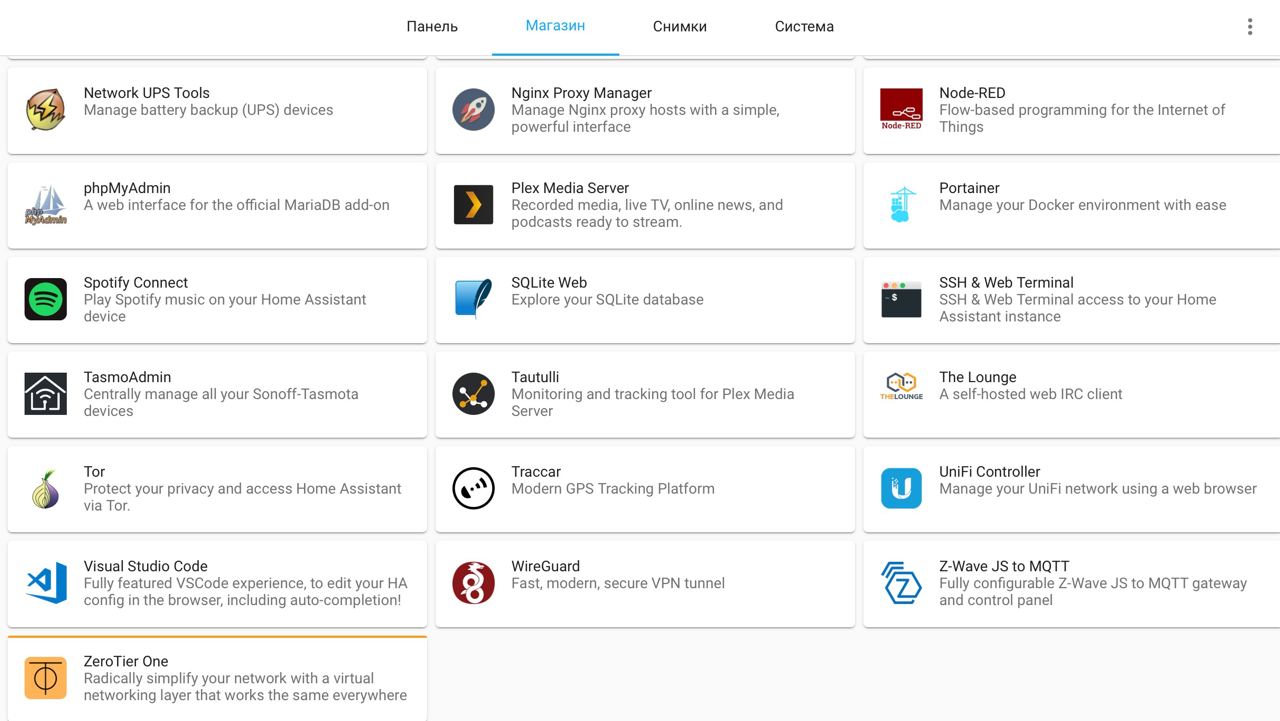Viewport: 1280px width, 721px height.
Task: Click the SSH & Web Terminal title text
Action: [1006, 283]
